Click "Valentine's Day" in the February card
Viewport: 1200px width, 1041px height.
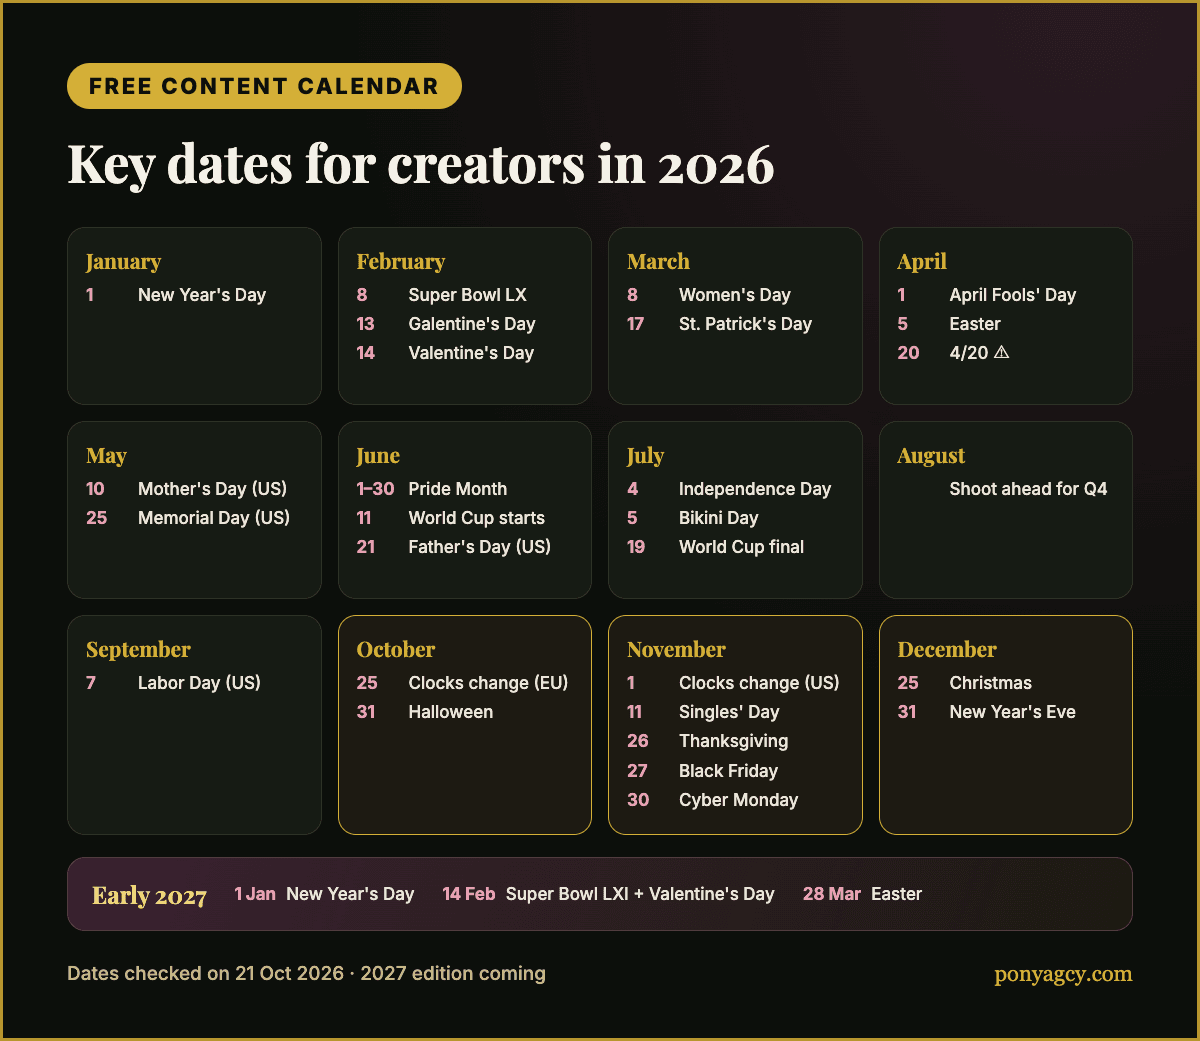click(471, 353)
